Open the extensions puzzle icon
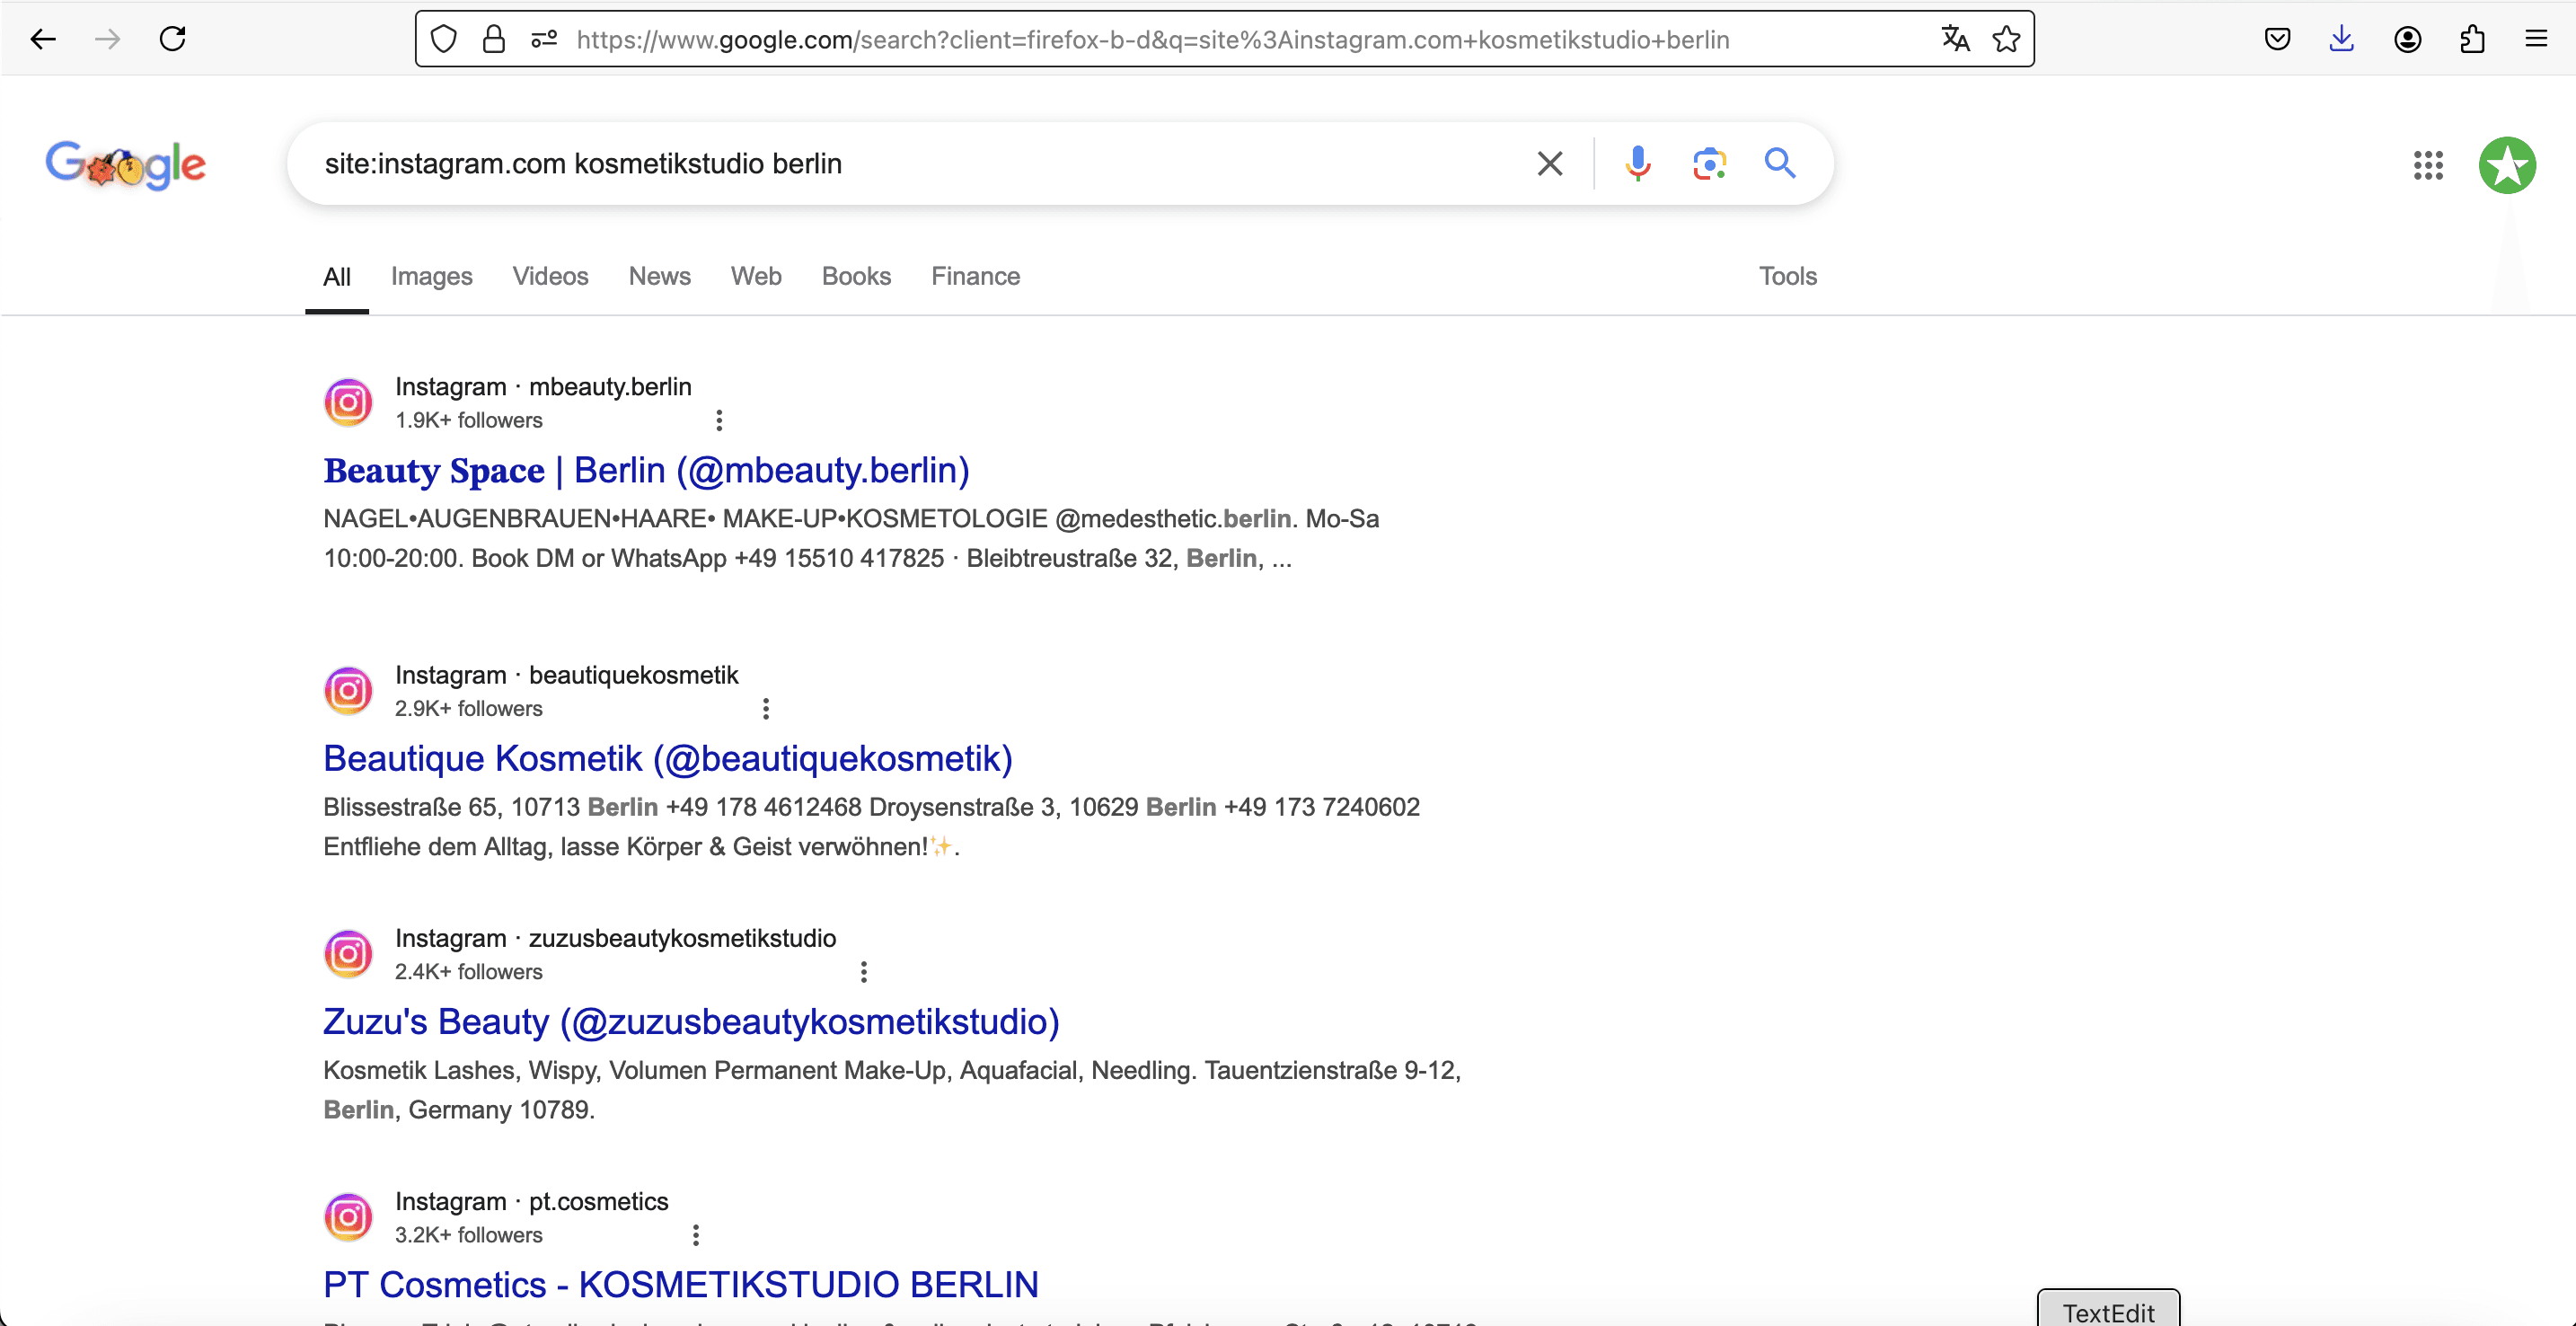Image resolution: width=2576 pixels, height=1326 pixels. (2471, 39)
